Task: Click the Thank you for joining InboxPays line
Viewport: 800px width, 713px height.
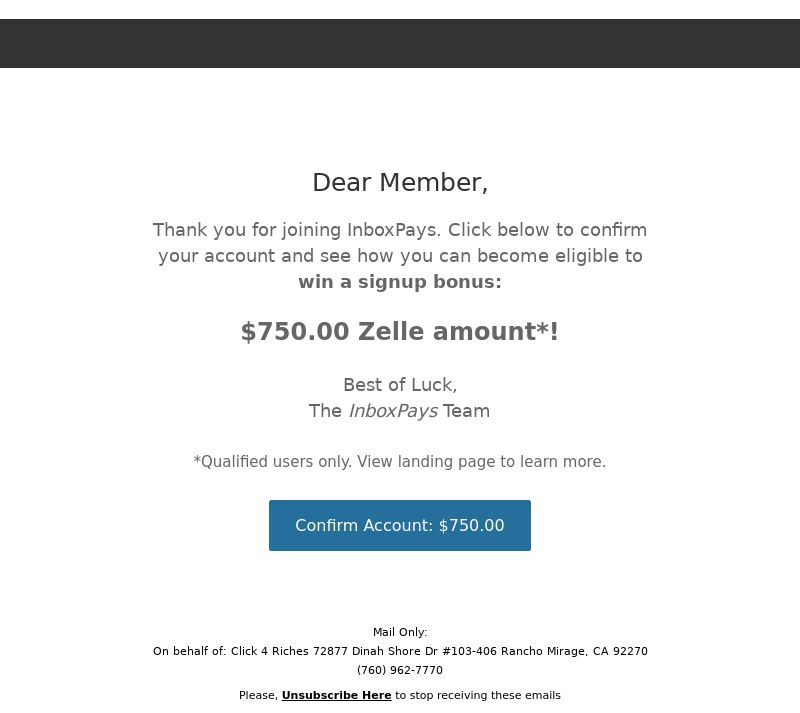Action: pos(400,230)
